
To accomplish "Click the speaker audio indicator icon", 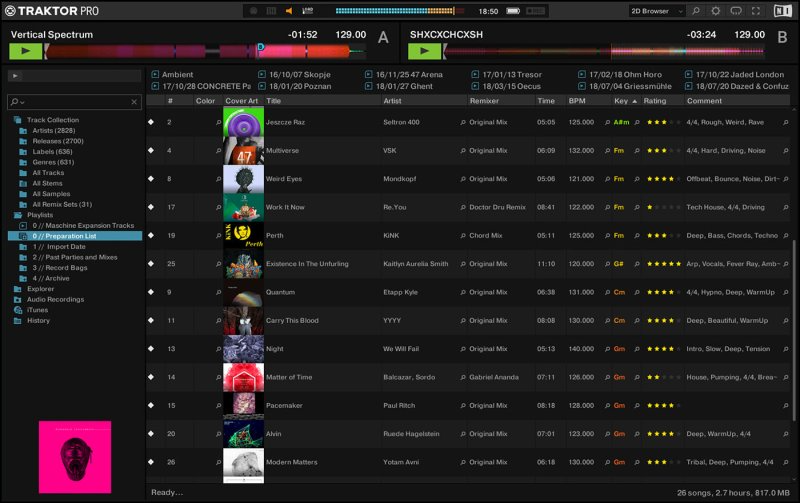I will [289, 11].
